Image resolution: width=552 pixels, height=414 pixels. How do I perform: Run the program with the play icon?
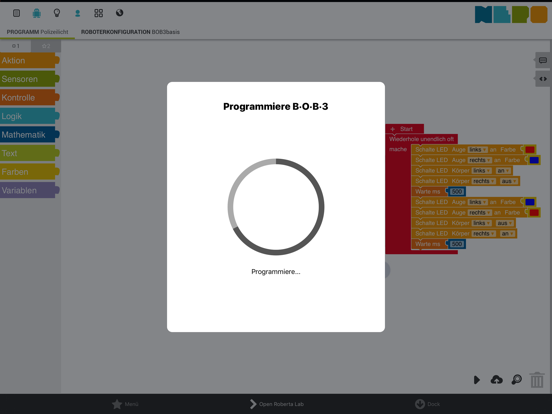477,380
